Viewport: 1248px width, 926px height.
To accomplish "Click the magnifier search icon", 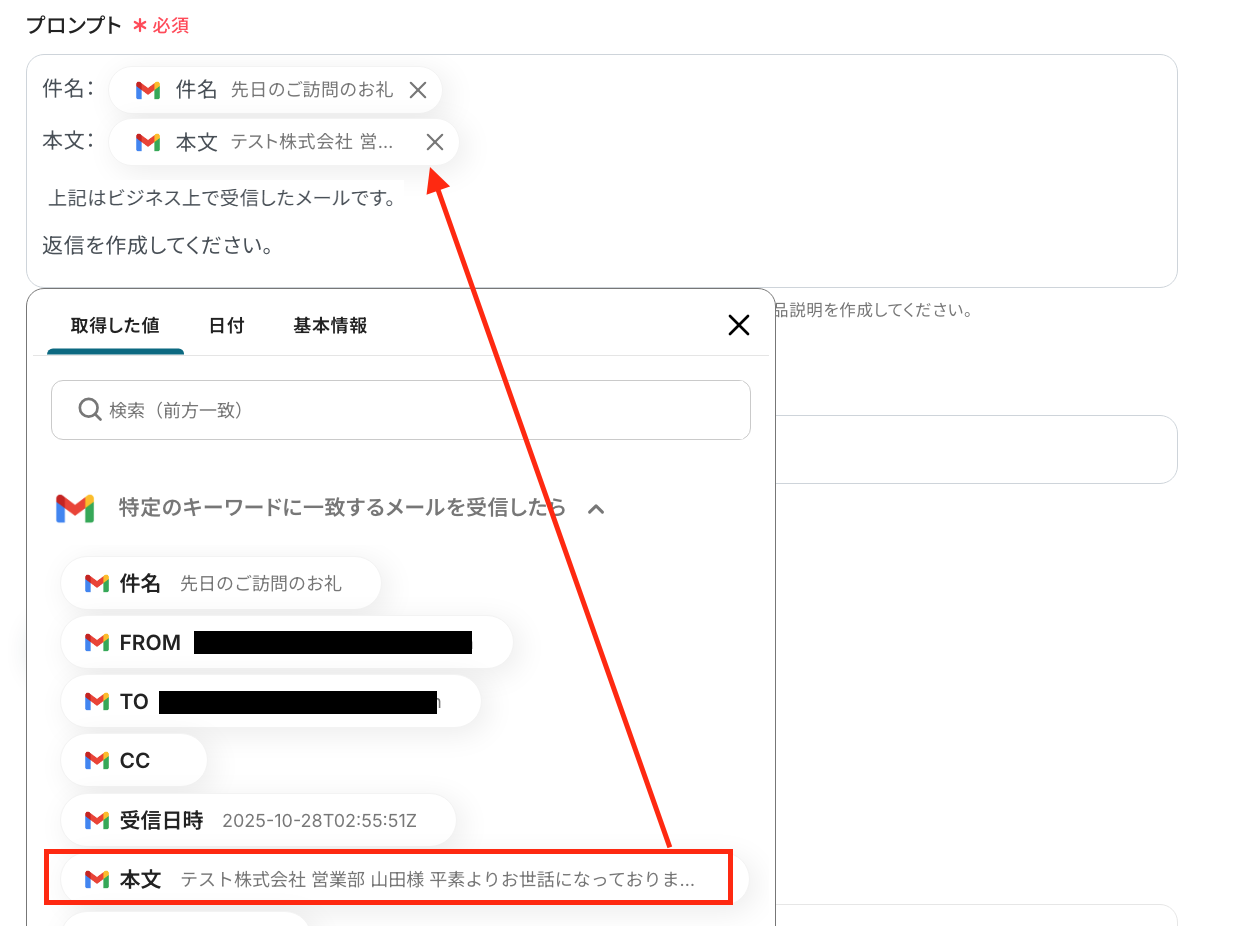I will coord(89,410).
